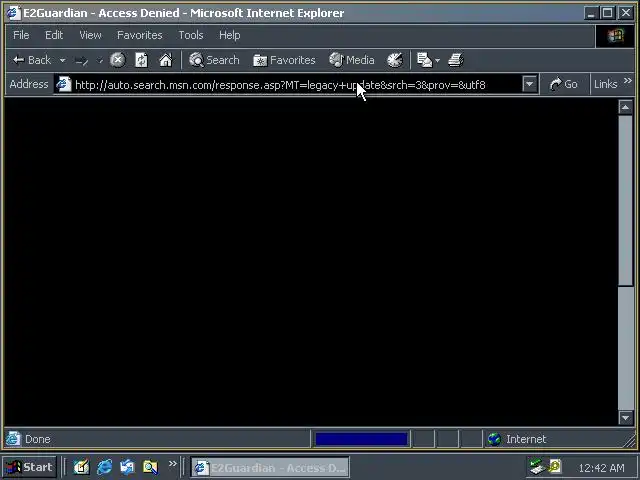640x480 pixels.
Task: Go back with the Back button
Action: click(x=32, y=60)
